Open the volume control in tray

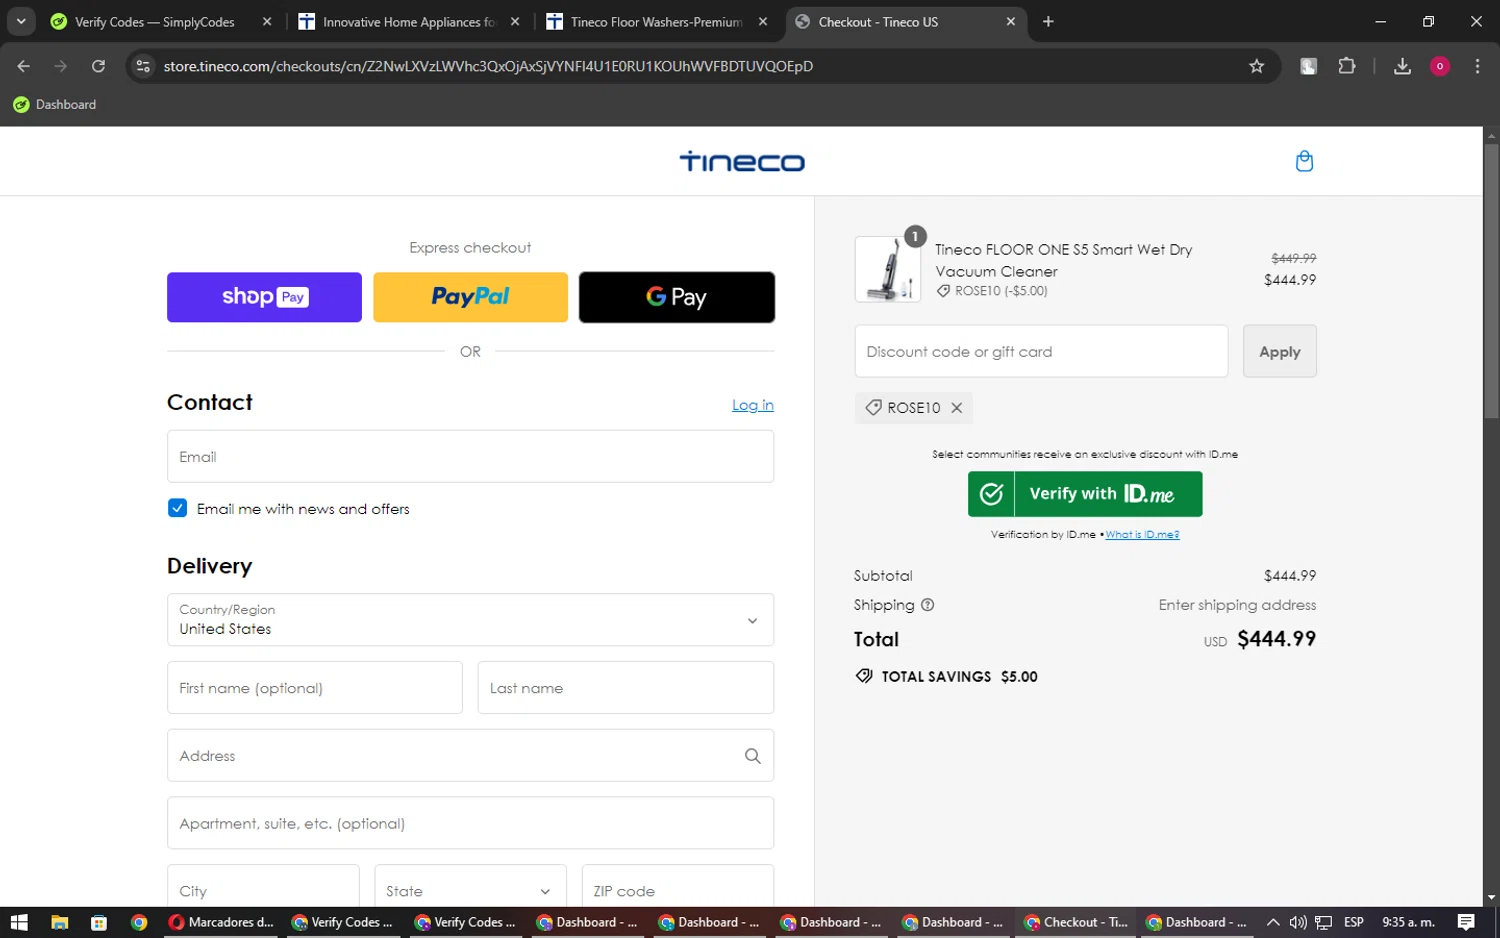1298,922
